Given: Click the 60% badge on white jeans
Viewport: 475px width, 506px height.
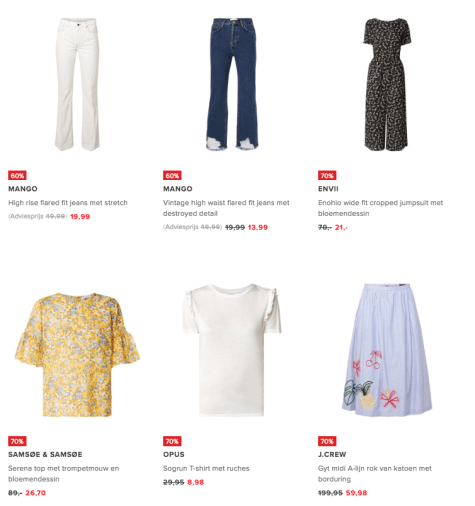Looking at the screenshot, I should [17, 175].
